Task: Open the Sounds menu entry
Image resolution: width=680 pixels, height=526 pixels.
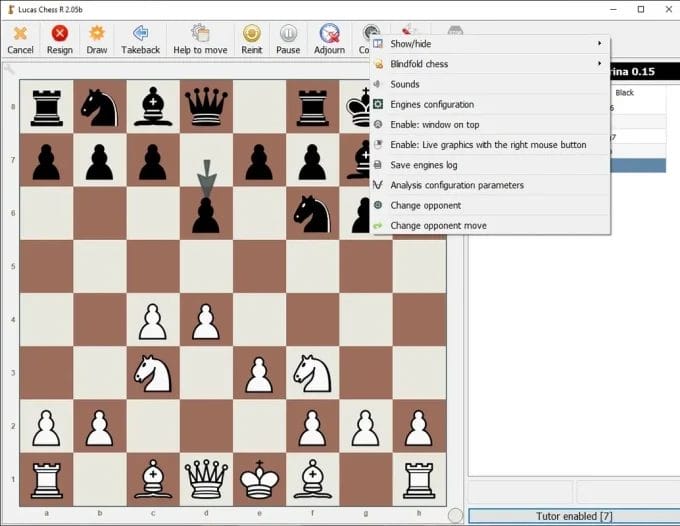Action: click(x=405, y=85)
